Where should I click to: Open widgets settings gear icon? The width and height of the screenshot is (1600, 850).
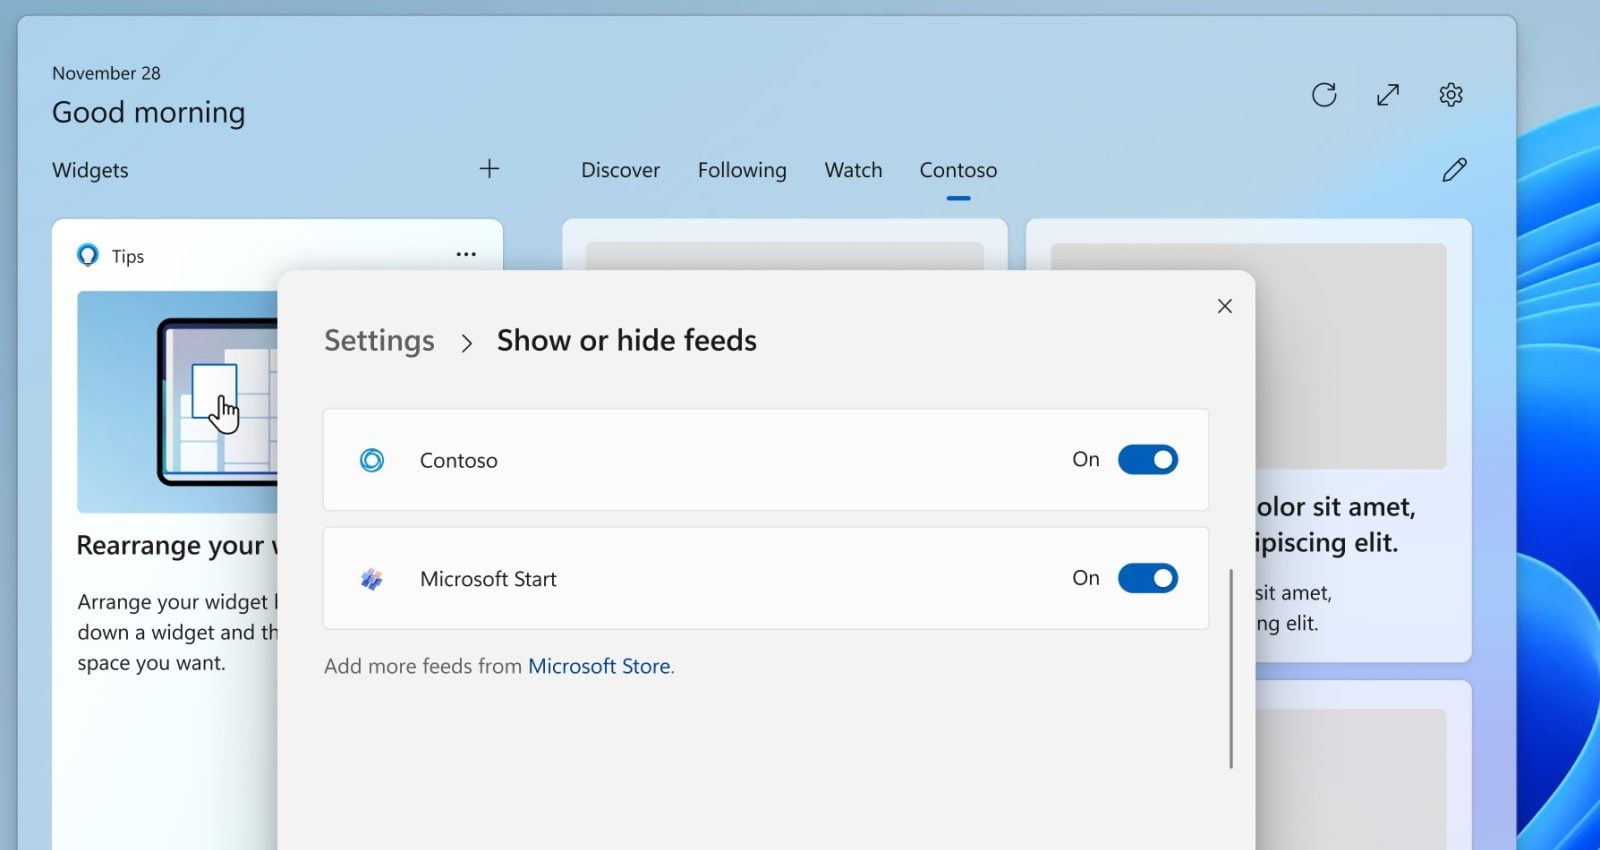1451,95
